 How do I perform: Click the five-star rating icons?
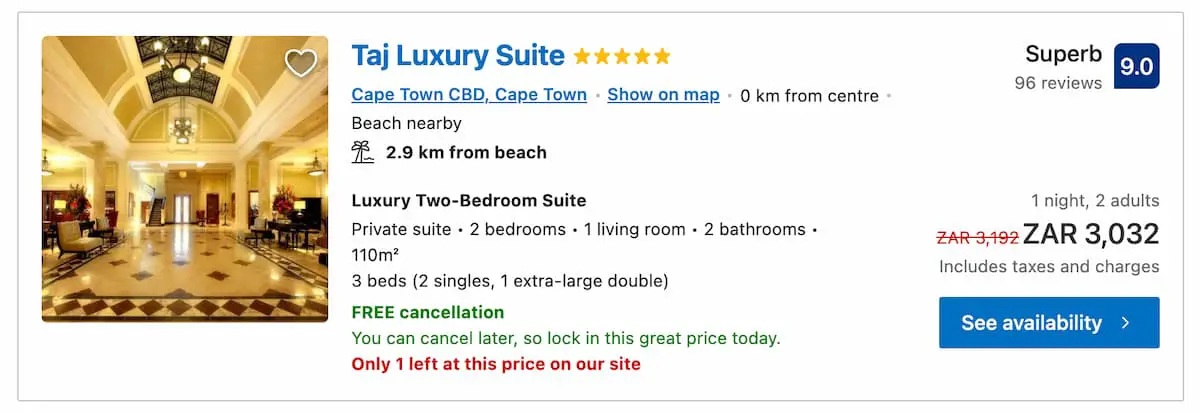click(622, 56)
